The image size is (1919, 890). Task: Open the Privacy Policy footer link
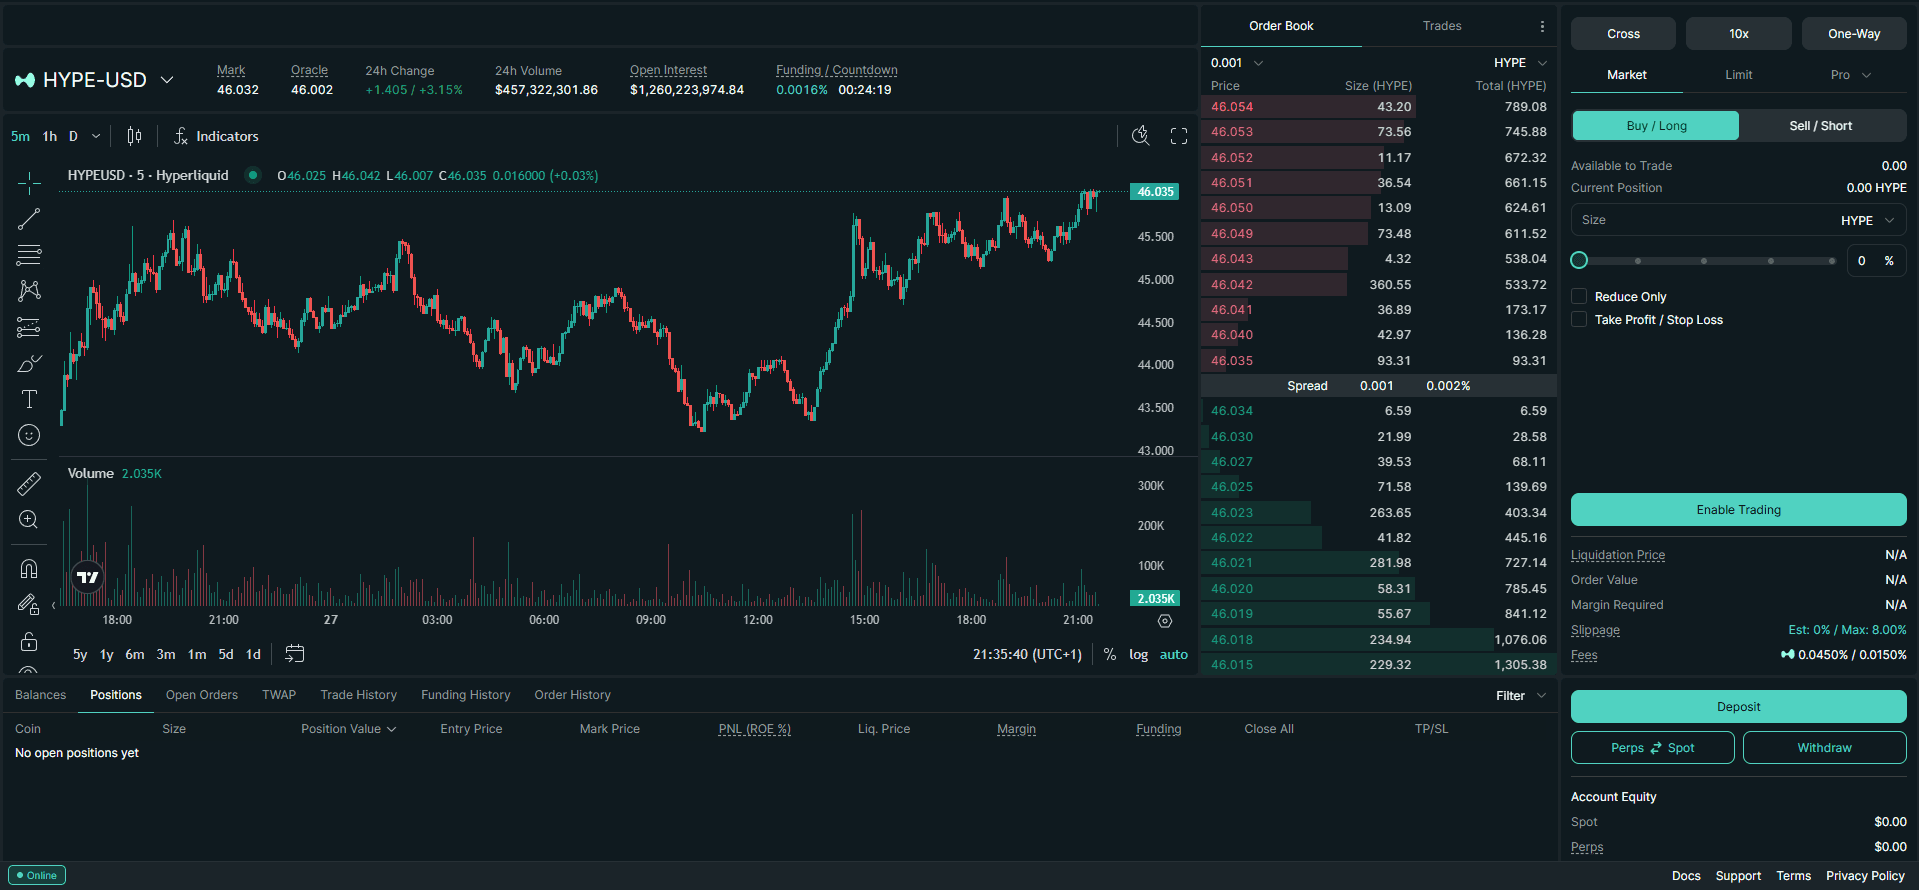(1865, 876)
